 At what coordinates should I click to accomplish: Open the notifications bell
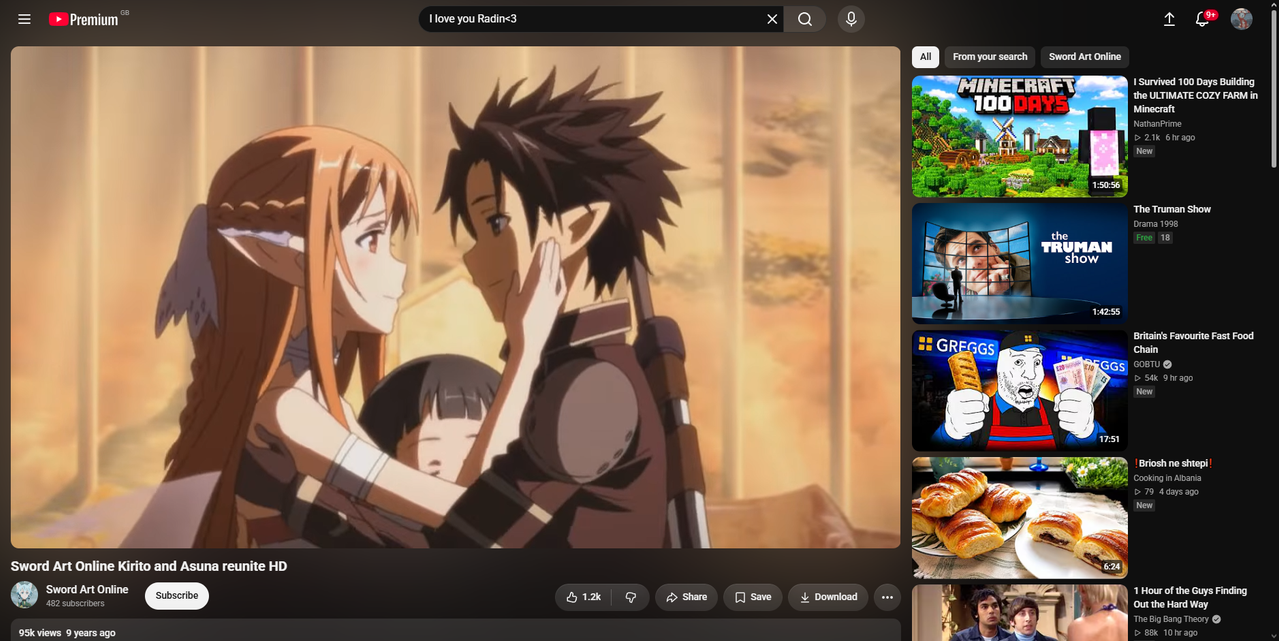click(1204, 19)
